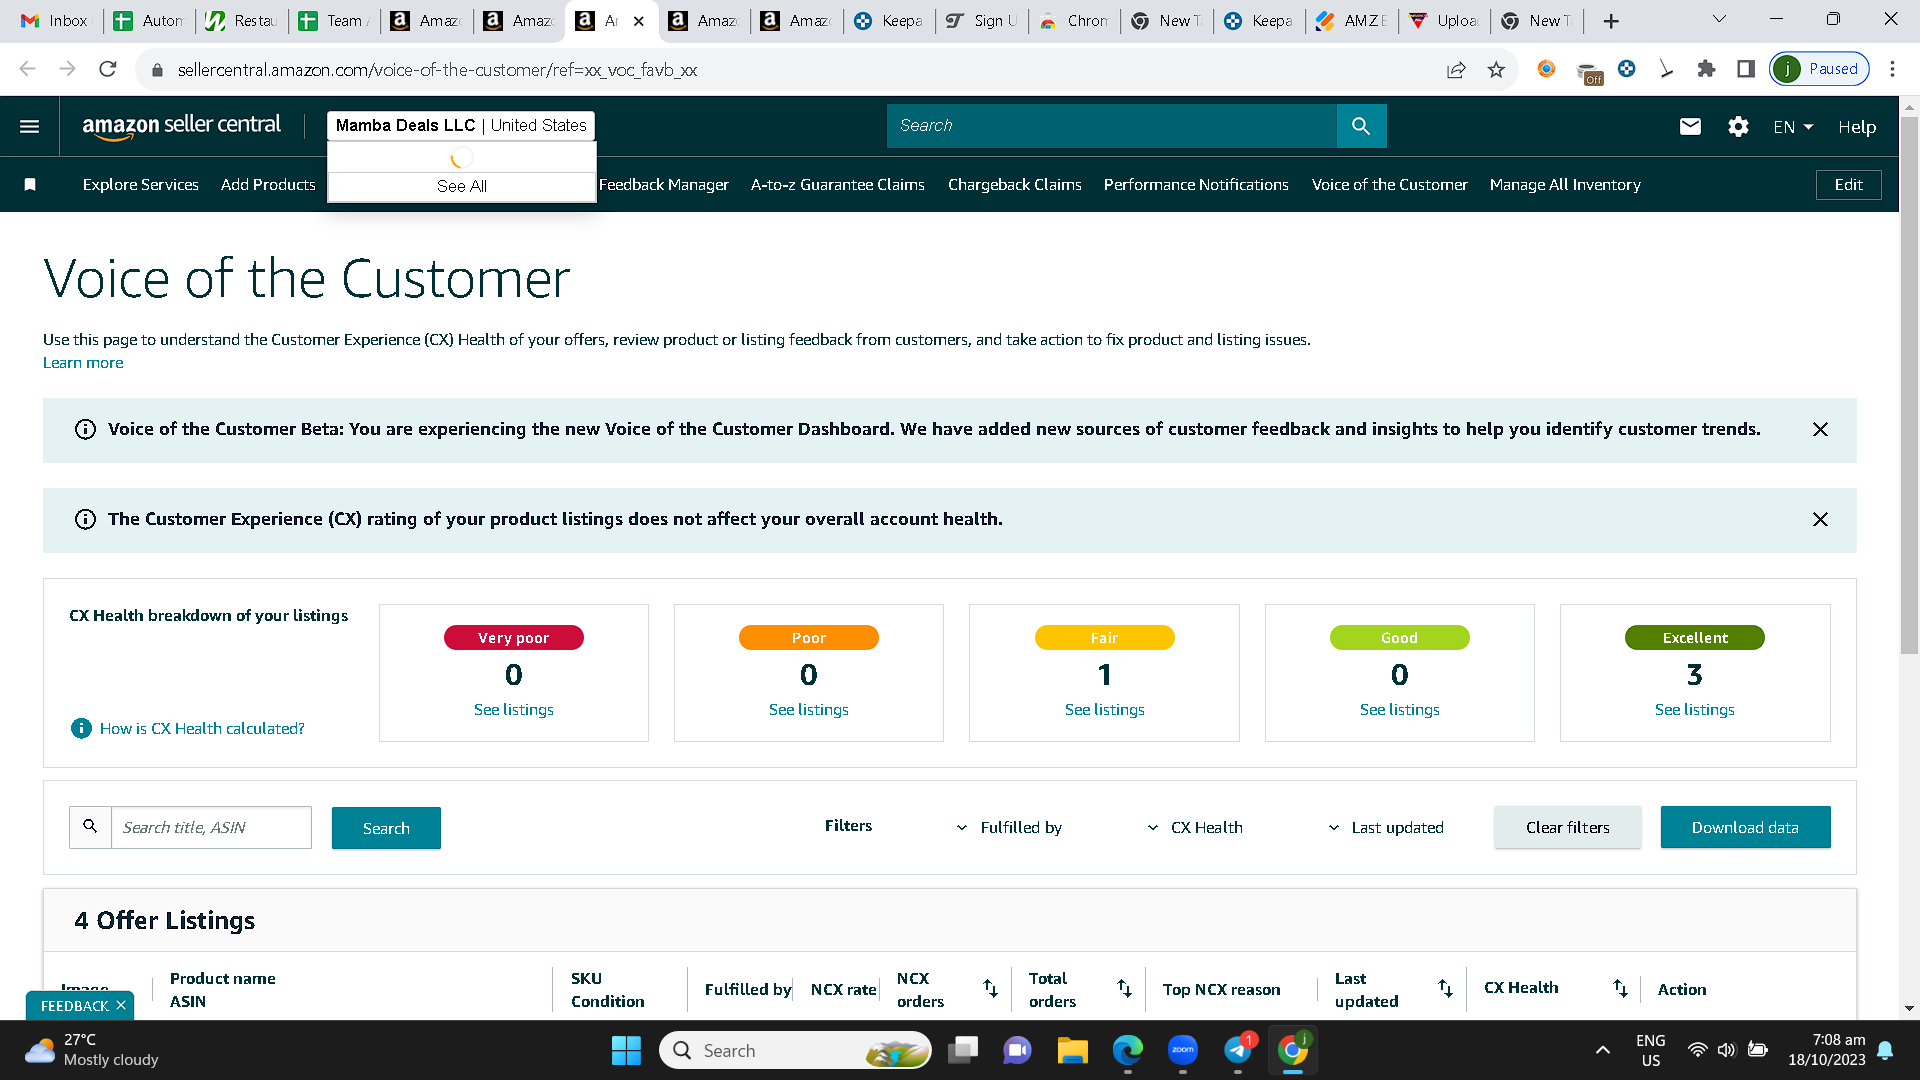Toggle Chrome side panel icon
The width and height of the screenshot is (1920, 1080).
(x=1746, y=69)
